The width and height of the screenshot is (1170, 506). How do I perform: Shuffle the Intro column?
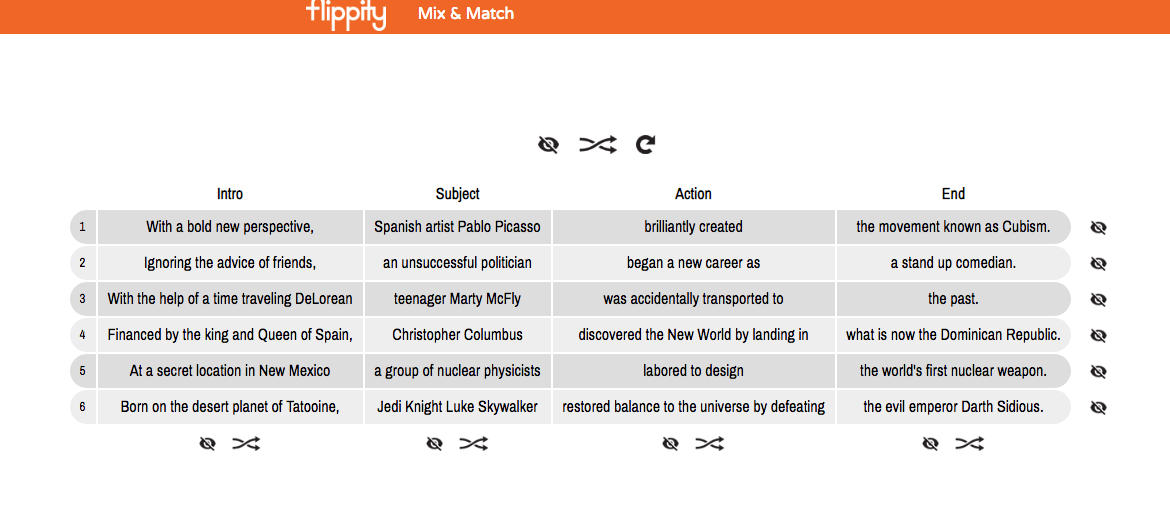coord(246,444)
